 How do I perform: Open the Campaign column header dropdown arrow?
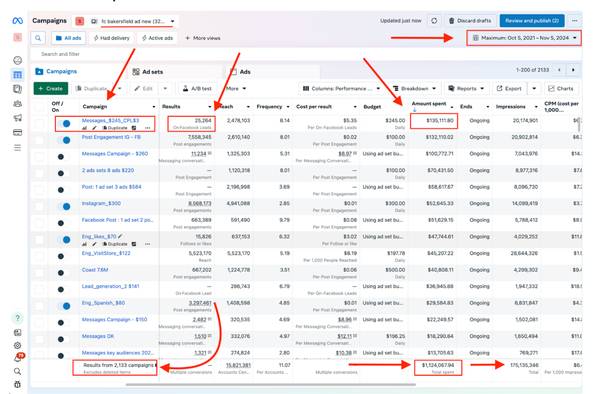coord(154,107)
